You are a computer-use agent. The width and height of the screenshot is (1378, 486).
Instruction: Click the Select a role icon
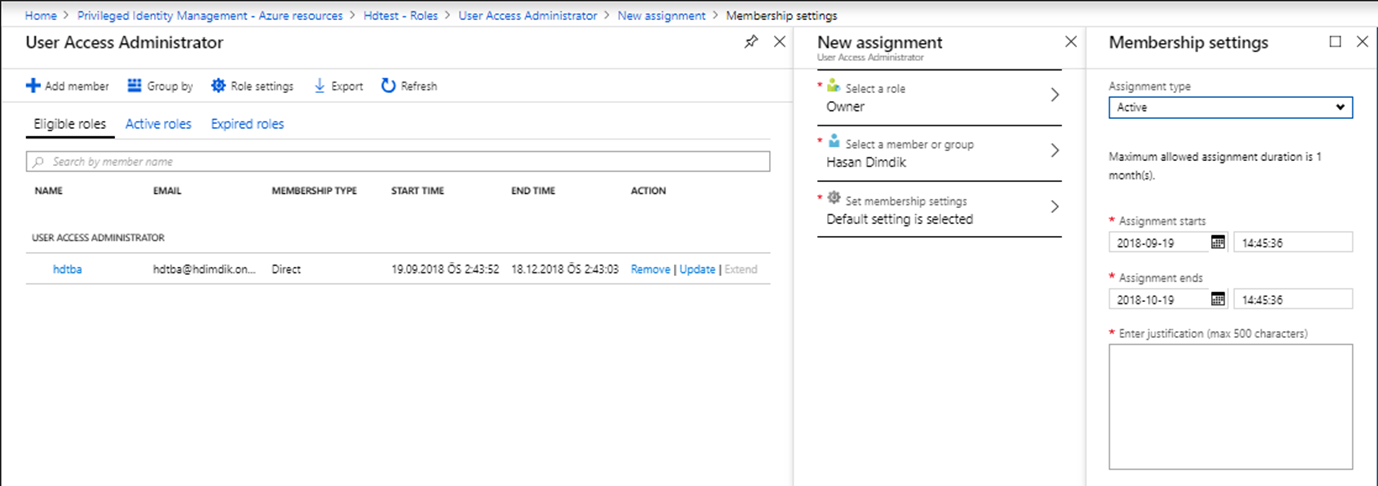click(834, 86)
